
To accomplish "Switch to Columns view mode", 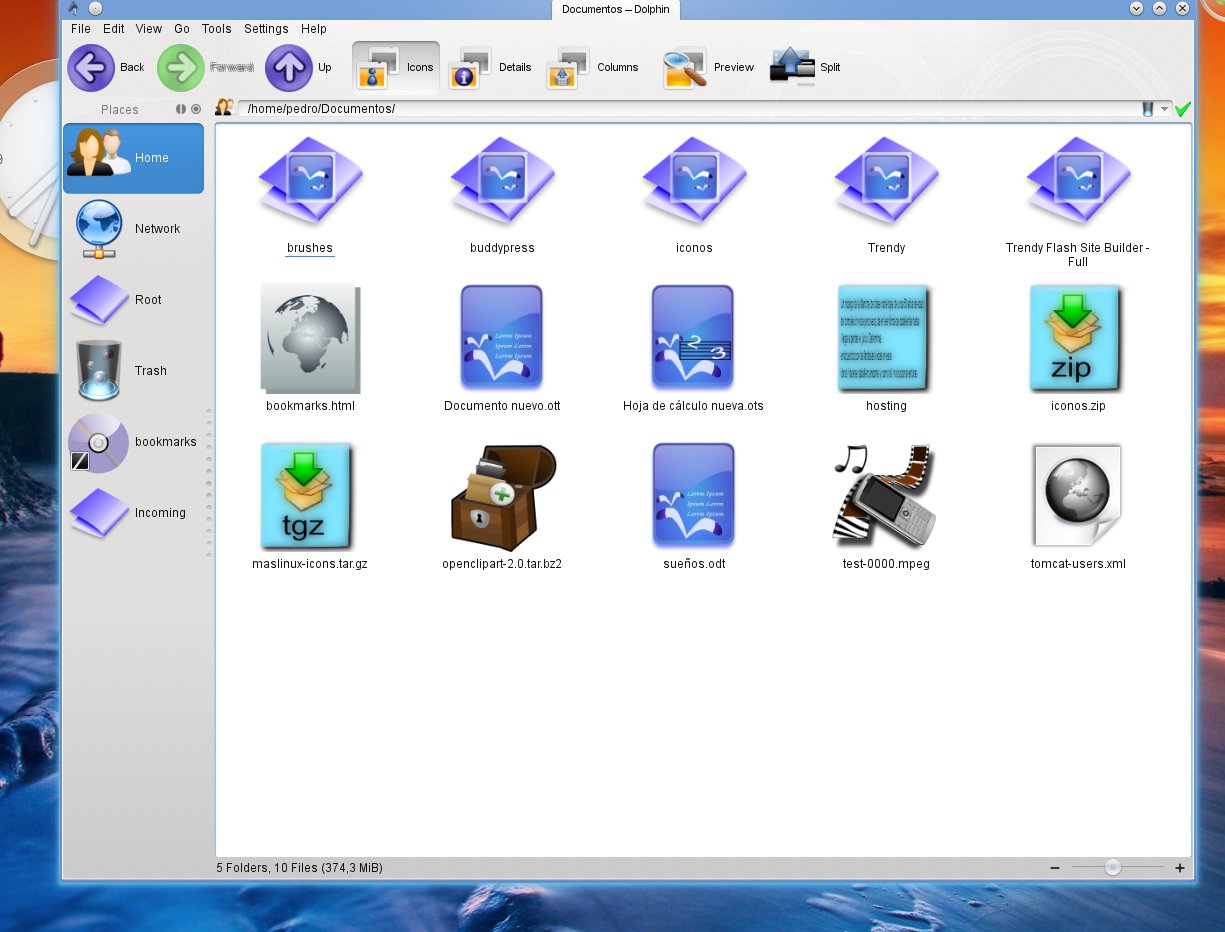I will (593, 68).
